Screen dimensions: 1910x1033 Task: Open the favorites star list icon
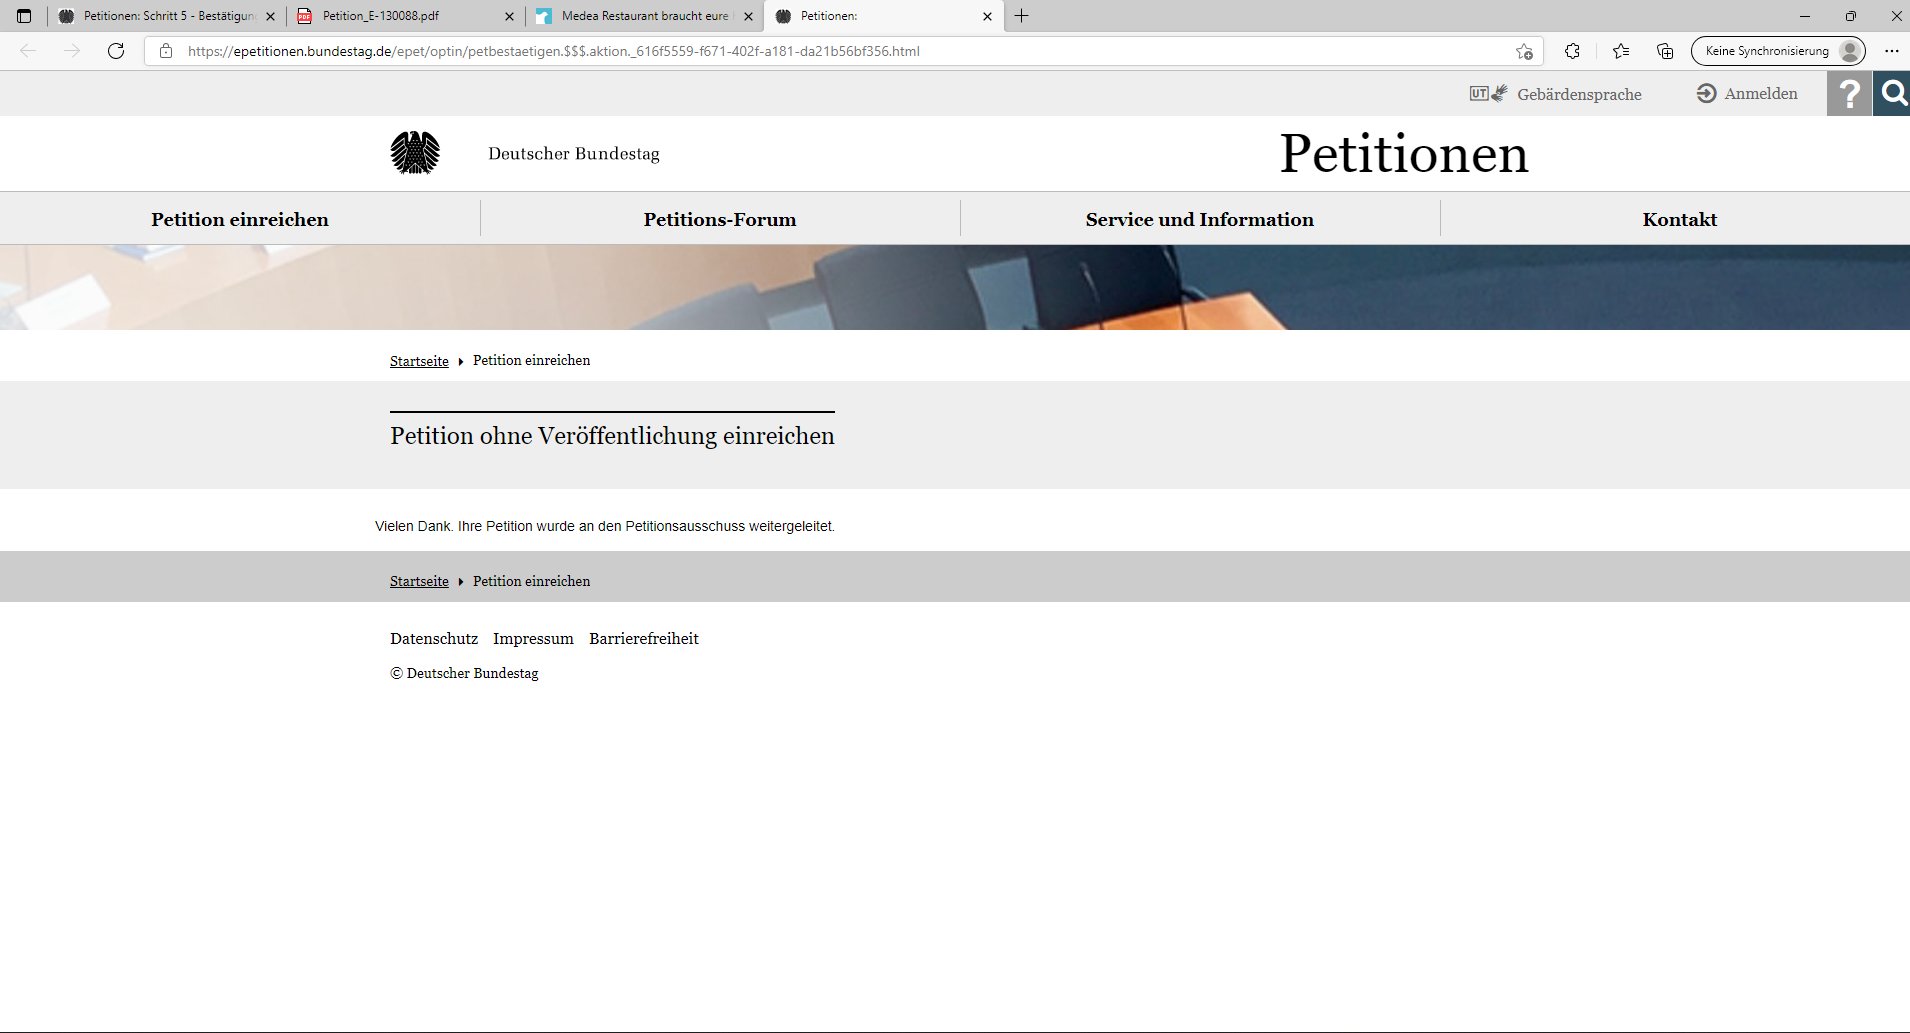pos(1621,51)
